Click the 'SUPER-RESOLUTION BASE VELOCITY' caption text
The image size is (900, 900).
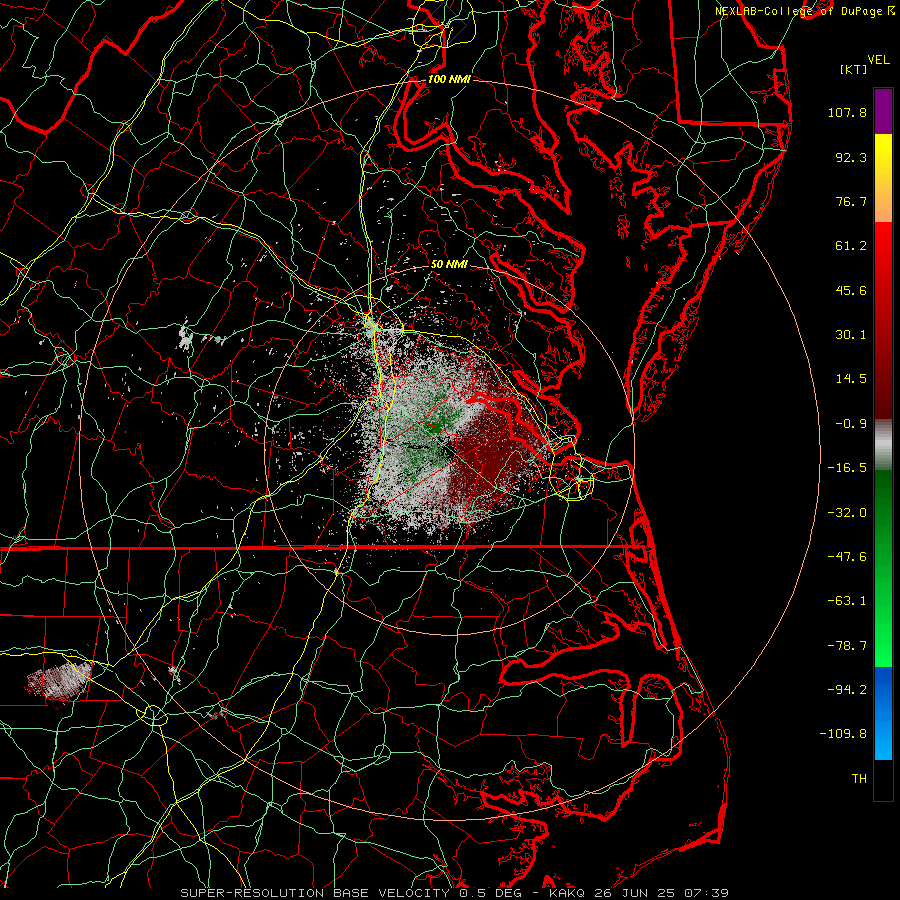pyautogui.click(x=315, y=893)
